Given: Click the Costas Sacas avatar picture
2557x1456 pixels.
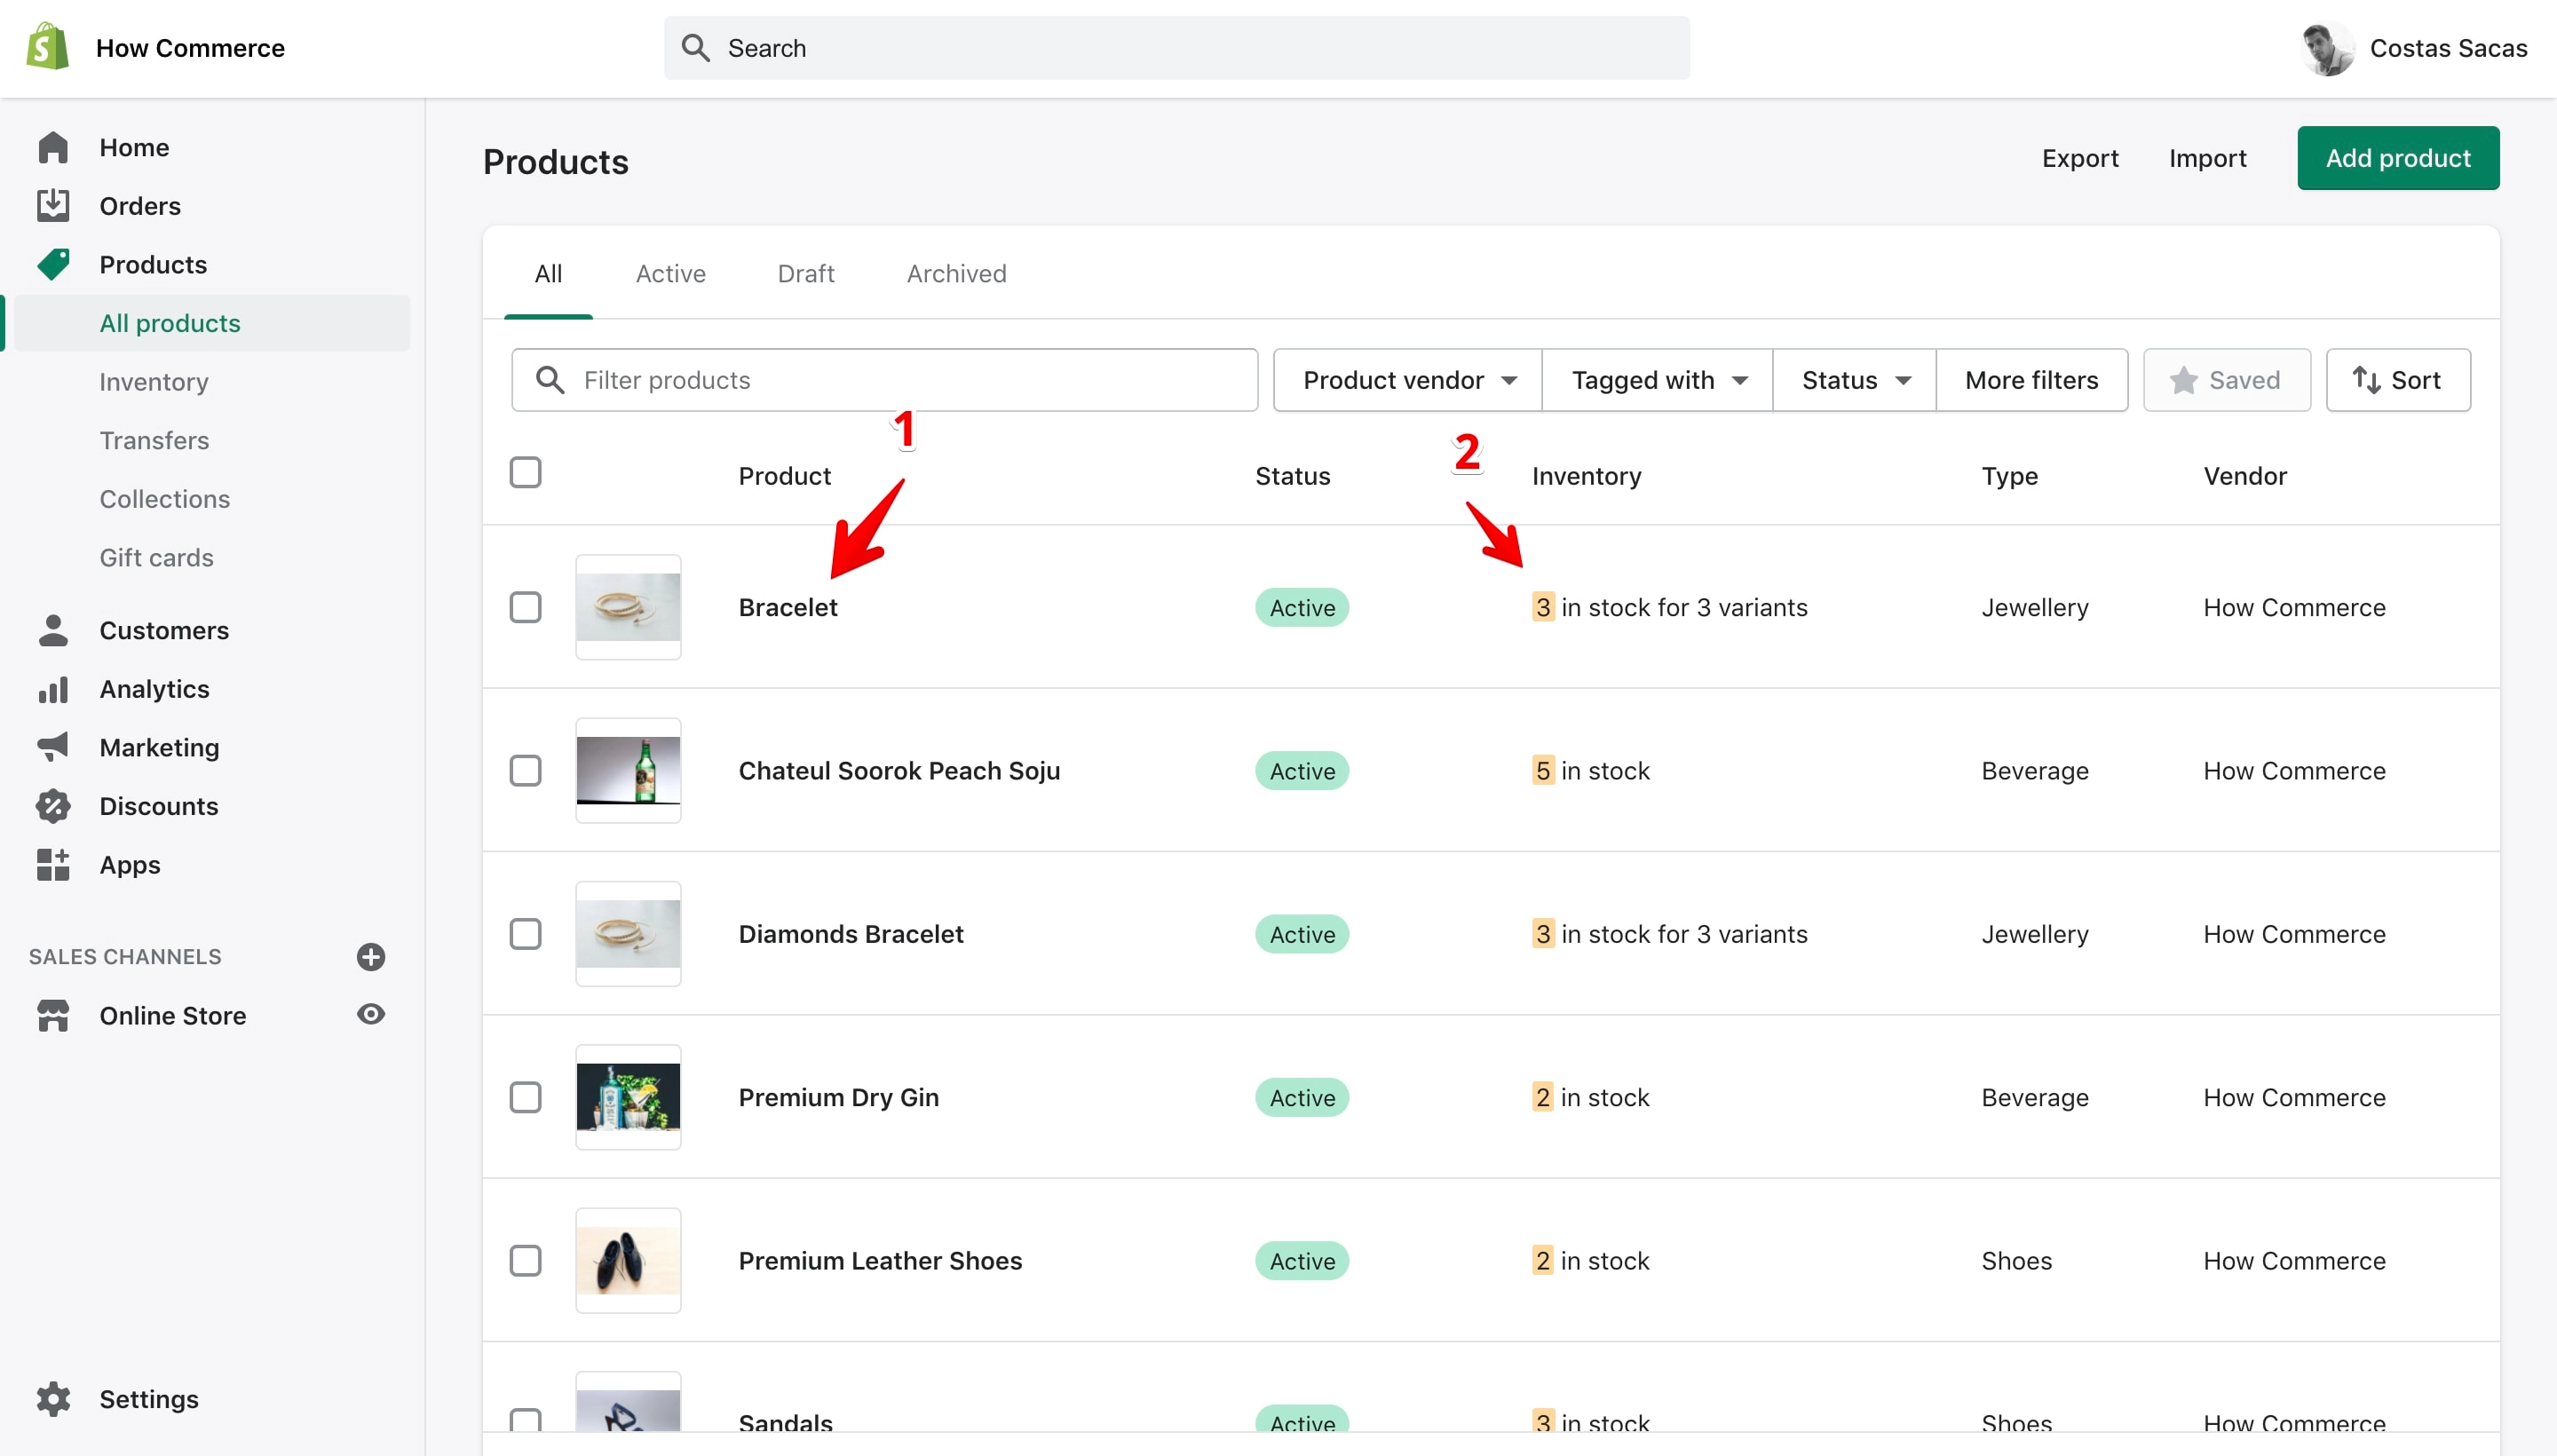Looking at the screenshot, I should coord(2328,48).
